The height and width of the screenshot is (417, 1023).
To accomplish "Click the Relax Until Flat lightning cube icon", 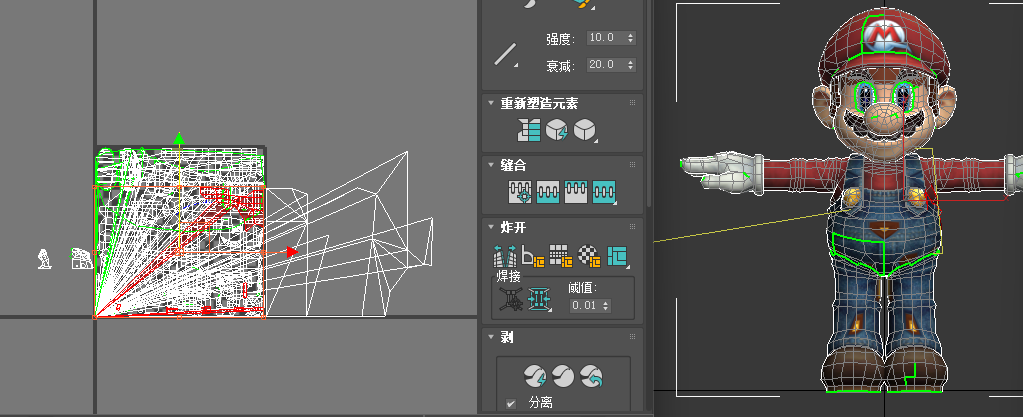I will [x=557, y=131].
